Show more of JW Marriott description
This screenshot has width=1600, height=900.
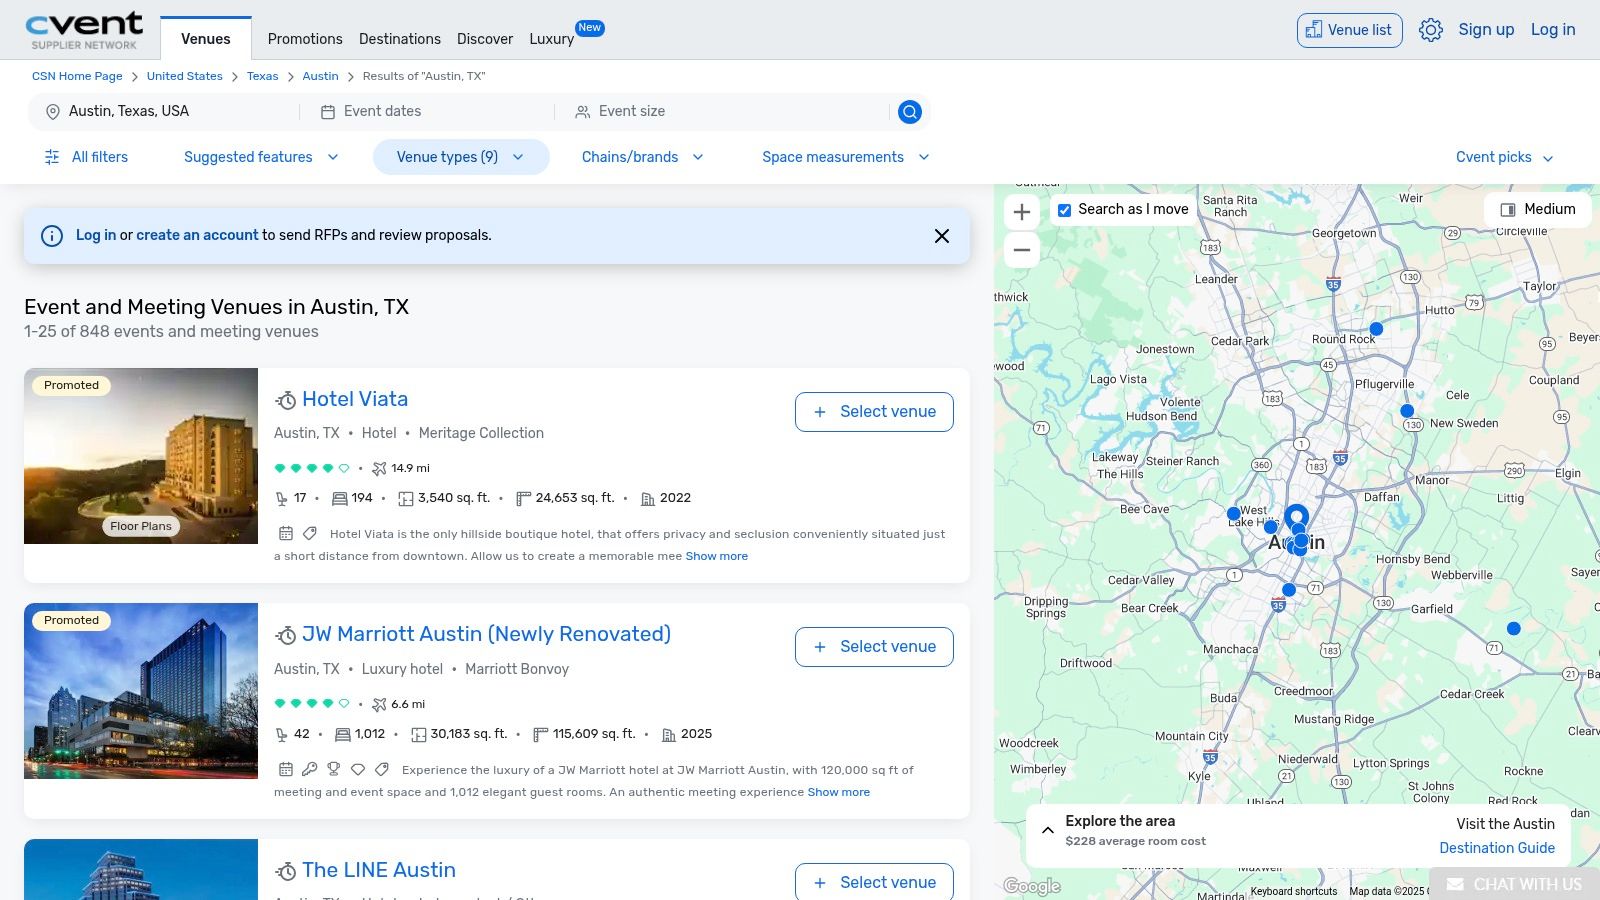839,792
